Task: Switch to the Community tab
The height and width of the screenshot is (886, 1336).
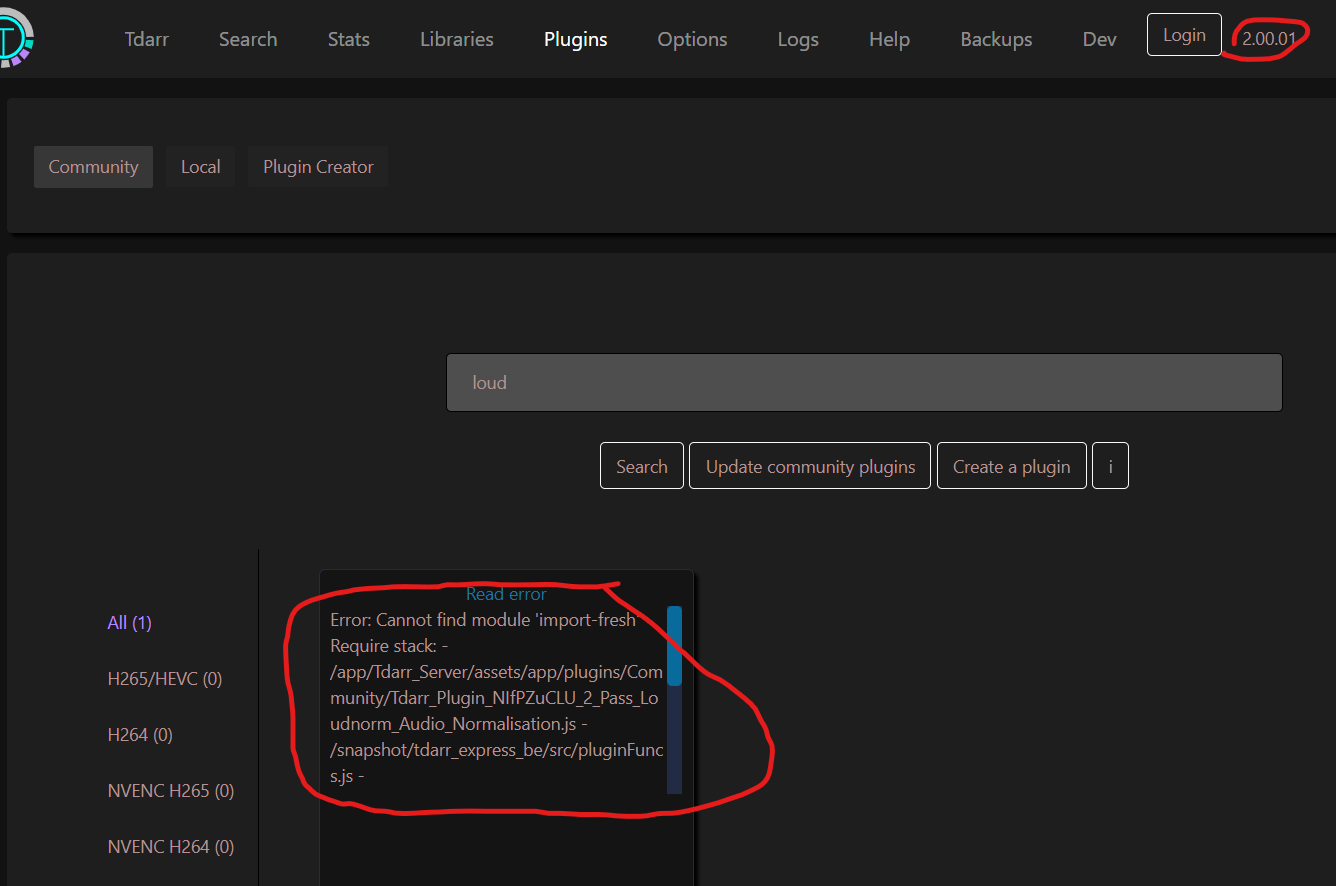Action: 93,166
